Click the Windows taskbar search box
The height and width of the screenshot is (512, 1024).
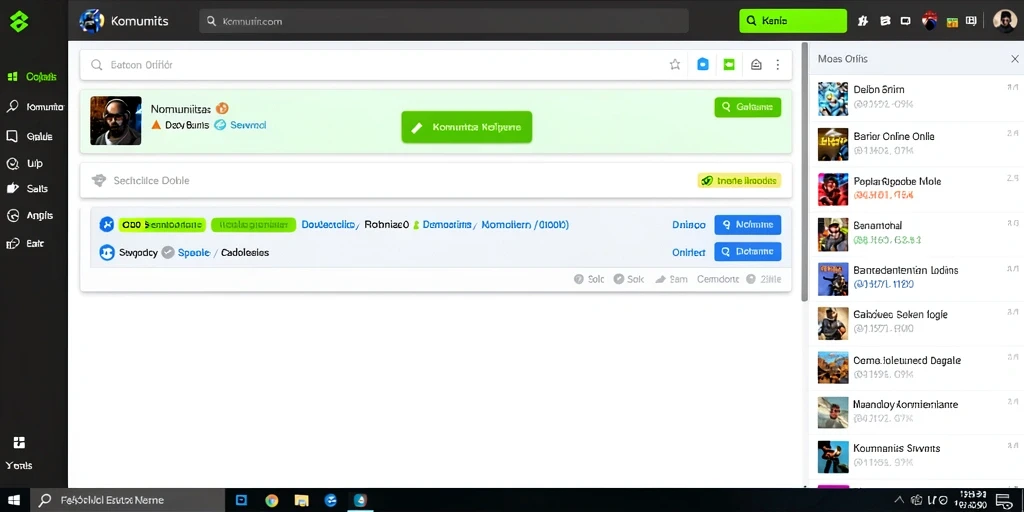point(128,501)
